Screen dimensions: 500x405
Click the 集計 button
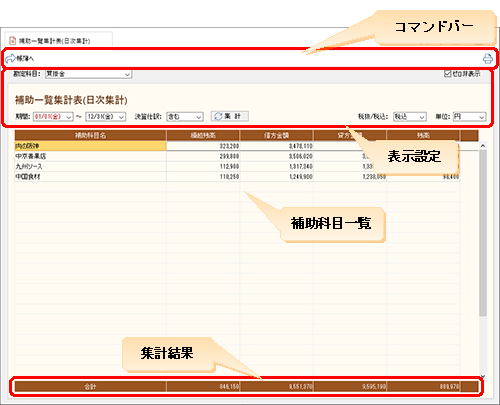[x=230, y=116]
